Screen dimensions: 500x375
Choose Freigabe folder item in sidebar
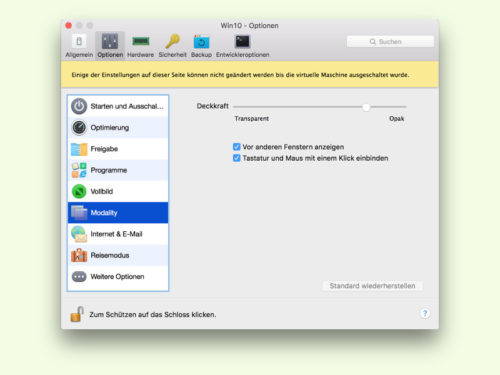click(x=118, y=149)
